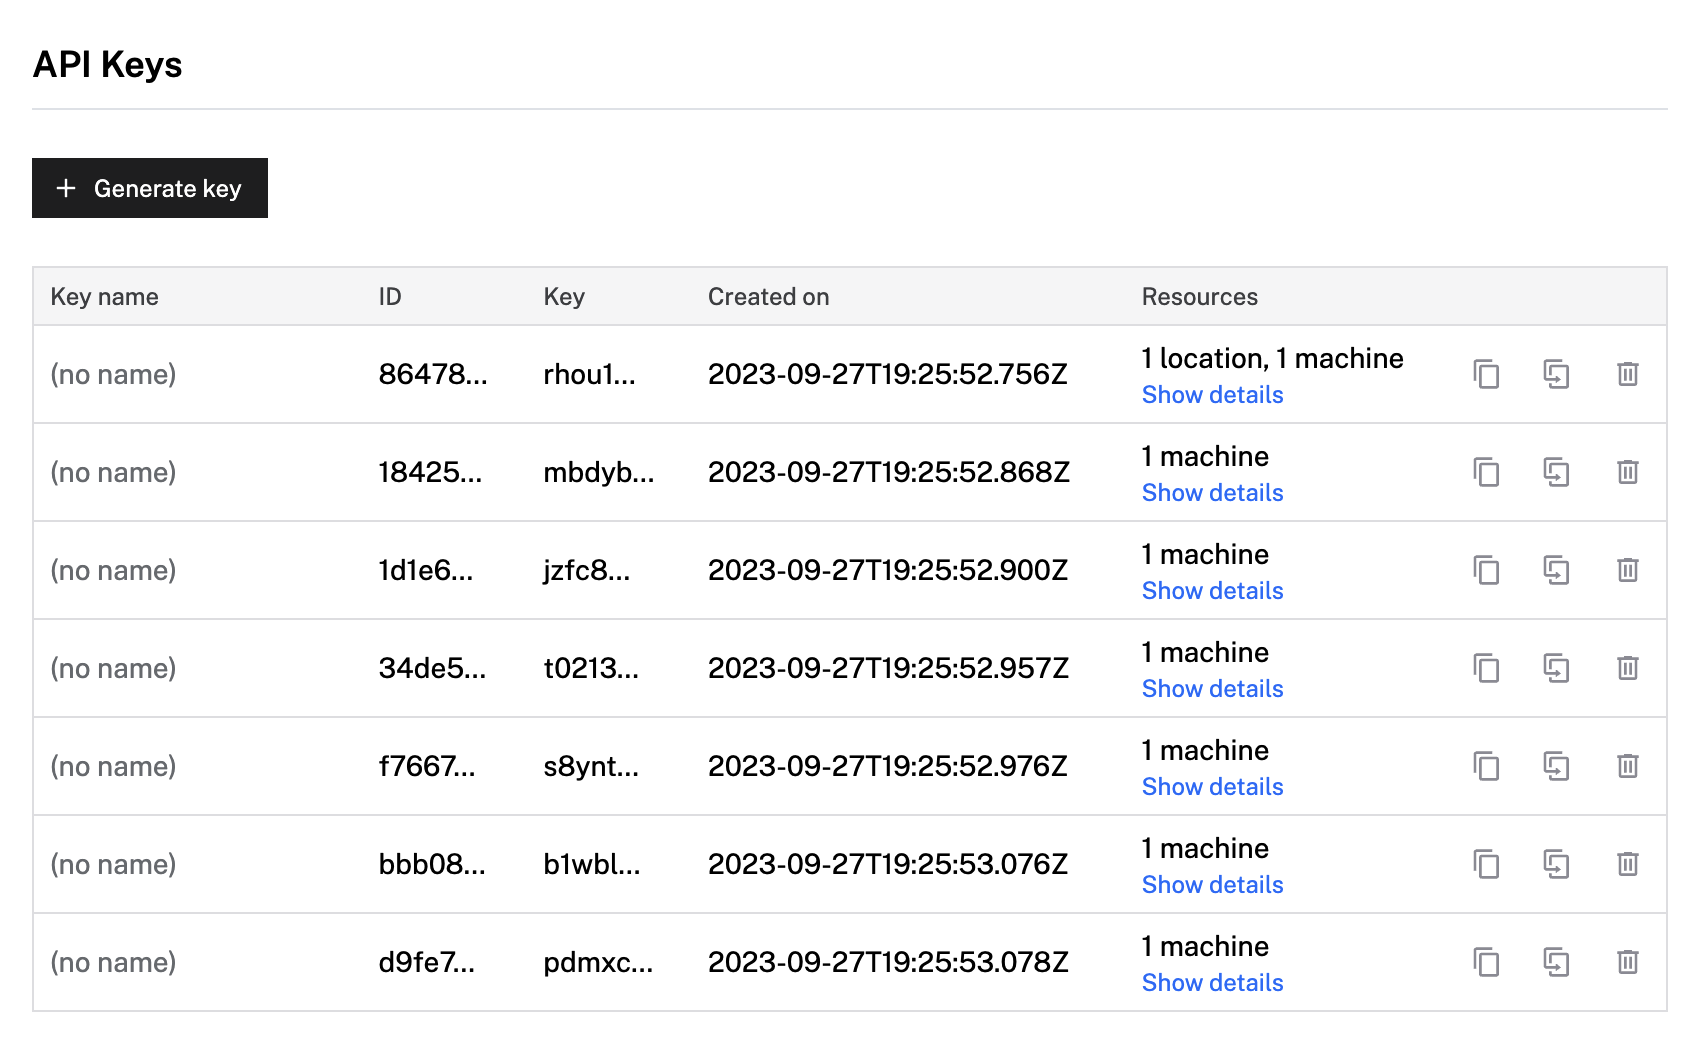Copy the key starting with jzfc8
Image resolution: width=1704 pixels, height=1064 pixels.
coord(1486,570)
